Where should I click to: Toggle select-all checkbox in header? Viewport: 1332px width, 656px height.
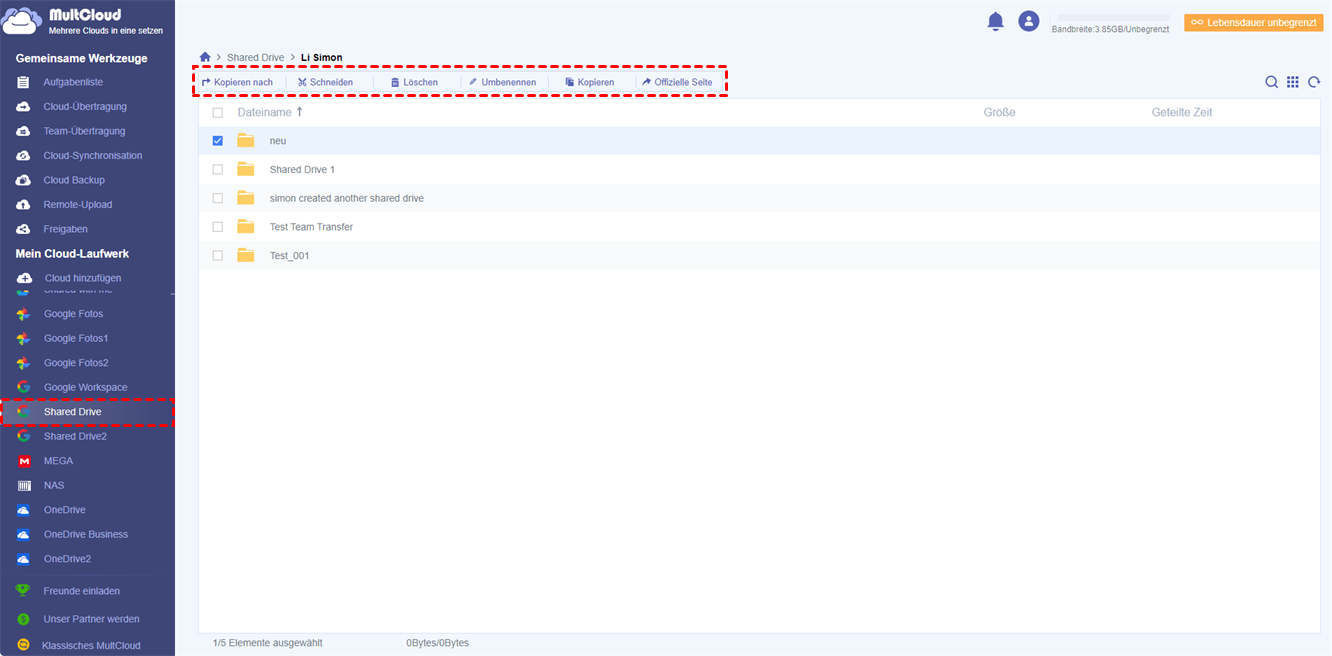218,113
